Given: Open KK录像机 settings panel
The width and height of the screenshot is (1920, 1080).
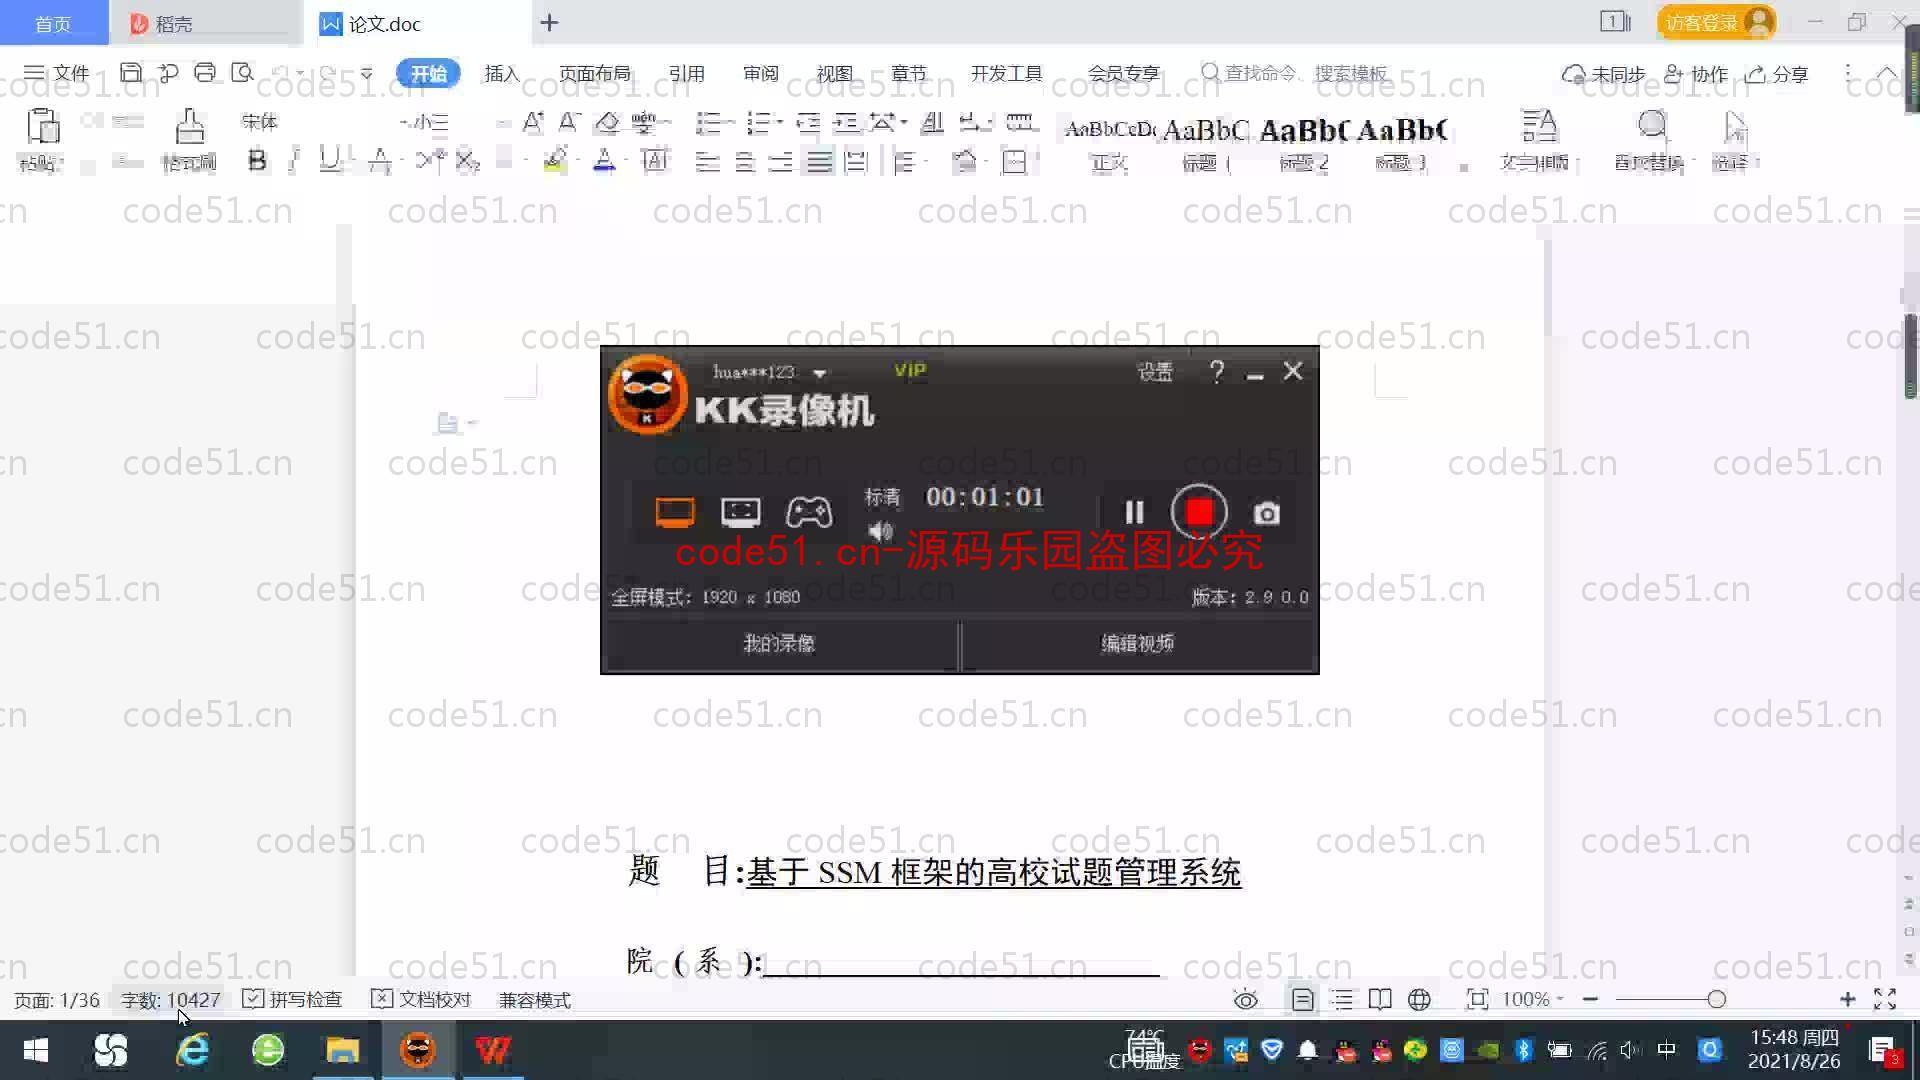Looking at the screenshot, I should [x=1154, y=371].
